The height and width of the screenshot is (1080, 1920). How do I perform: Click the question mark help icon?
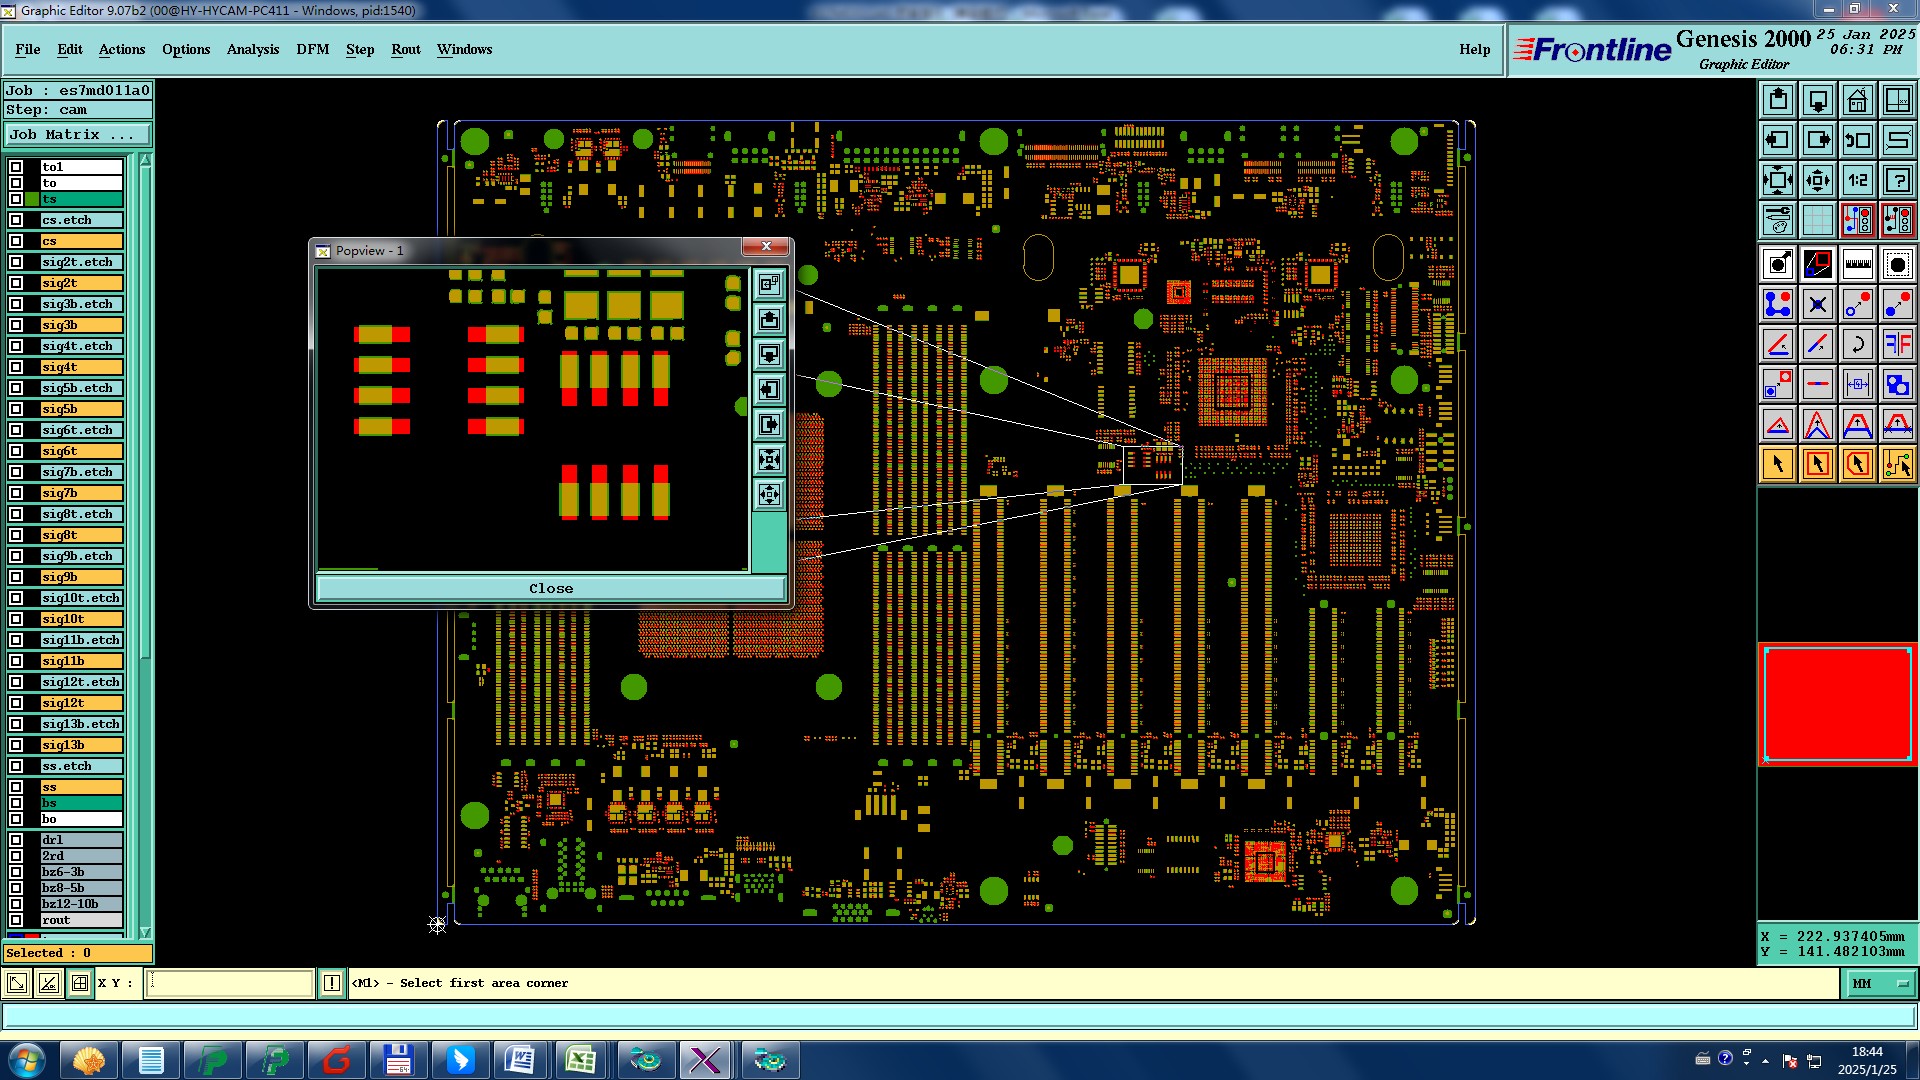[x=1897, y=180]
